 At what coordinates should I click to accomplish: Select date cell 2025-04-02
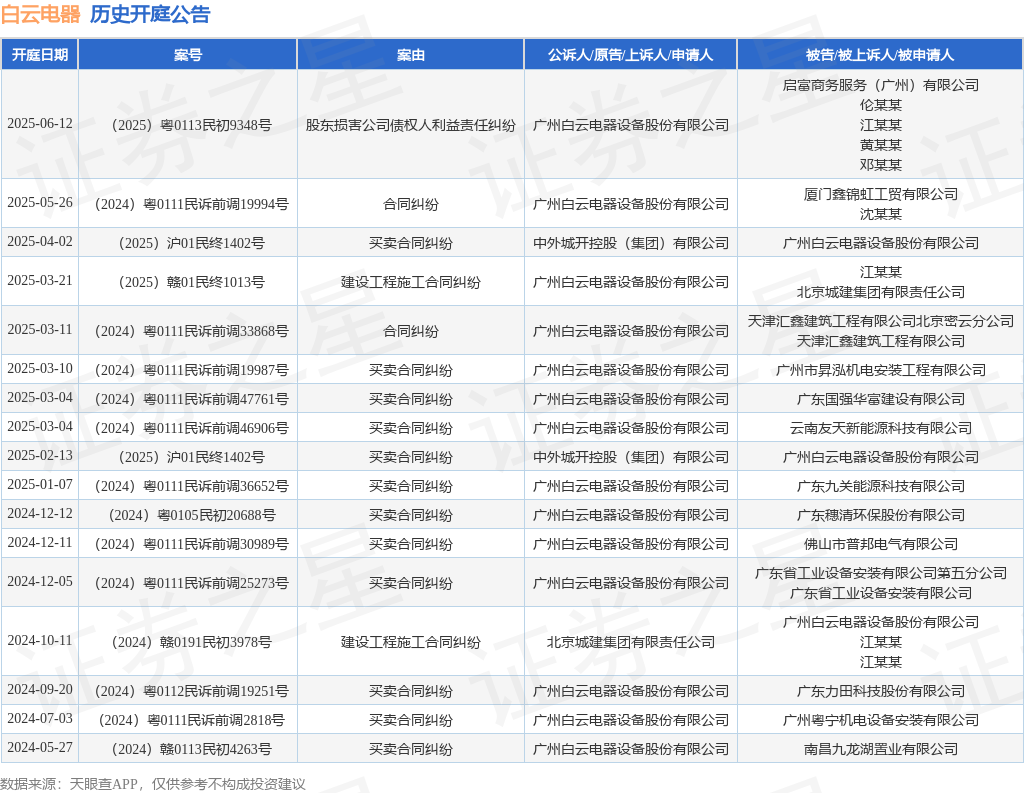tap(40, 242)
